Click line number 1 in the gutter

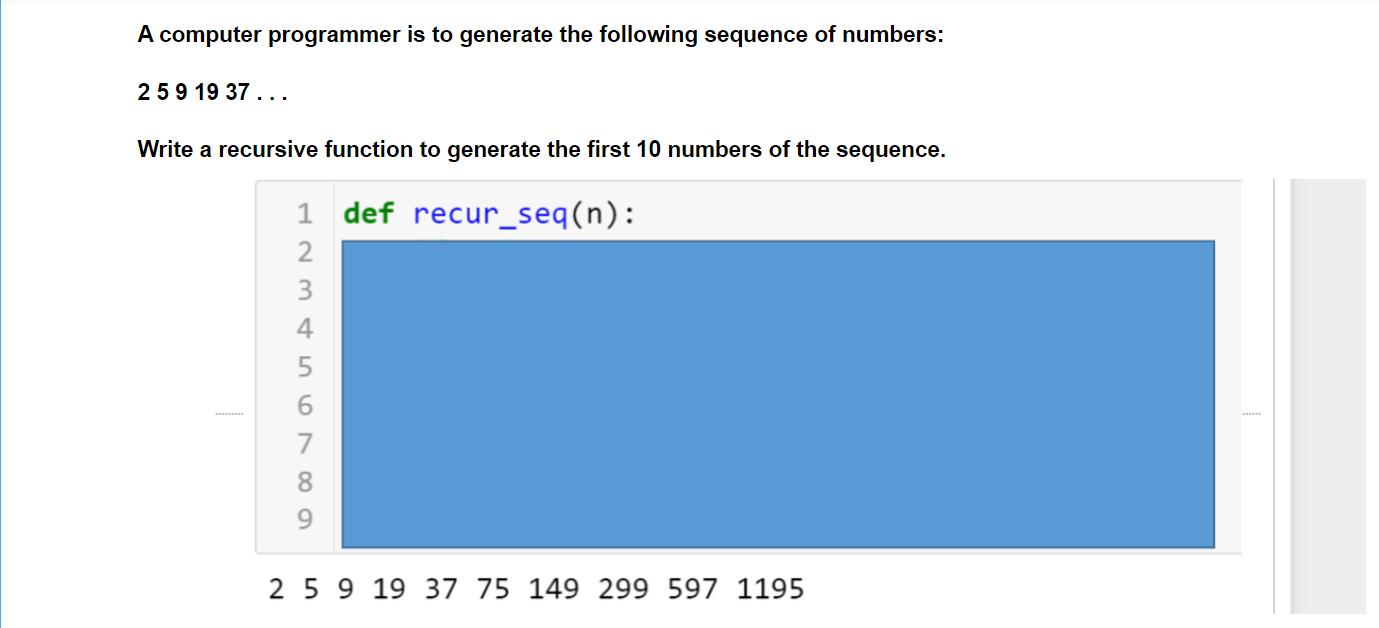pyautogui.click(x=305, y=211)
